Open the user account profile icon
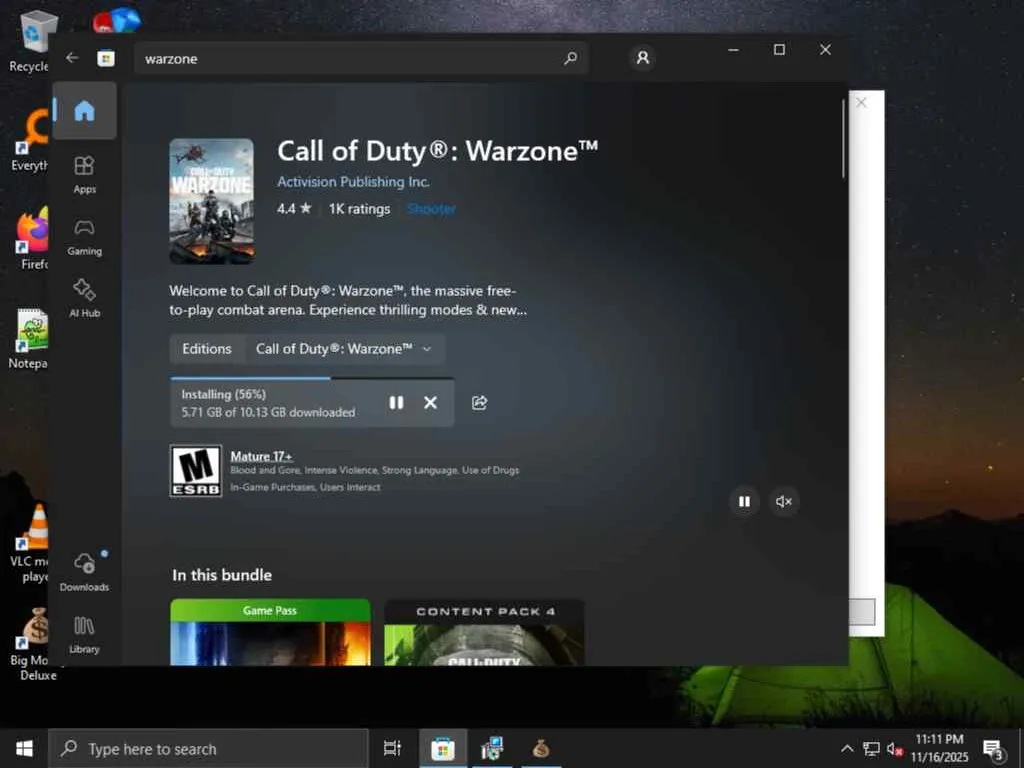1024x768 pixels. click(643, 58)
